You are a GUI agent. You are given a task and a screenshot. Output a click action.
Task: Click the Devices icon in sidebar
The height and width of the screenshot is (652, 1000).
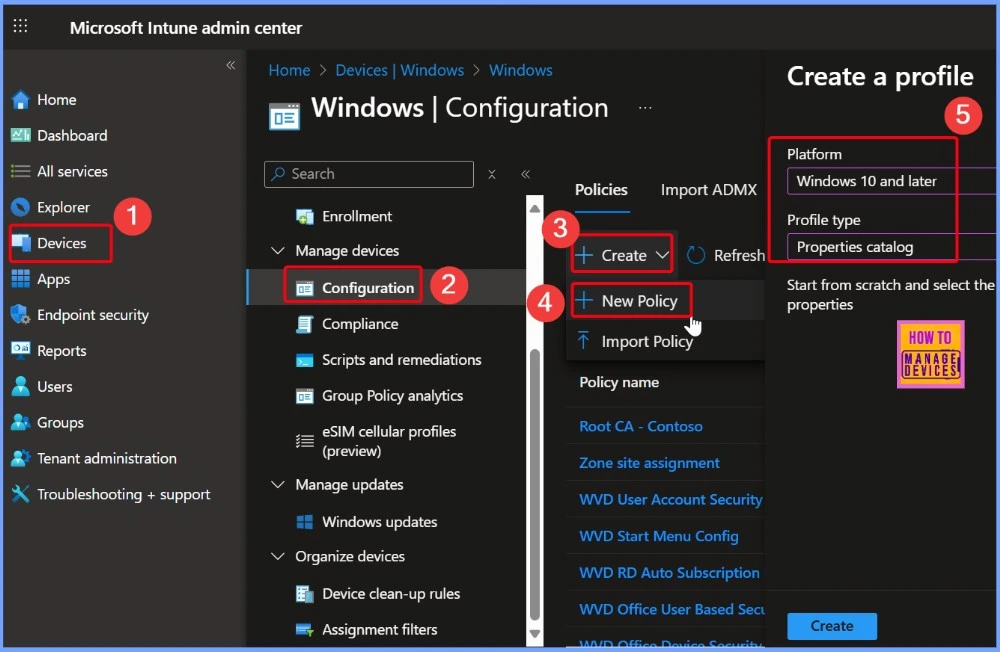coord(21,243)
